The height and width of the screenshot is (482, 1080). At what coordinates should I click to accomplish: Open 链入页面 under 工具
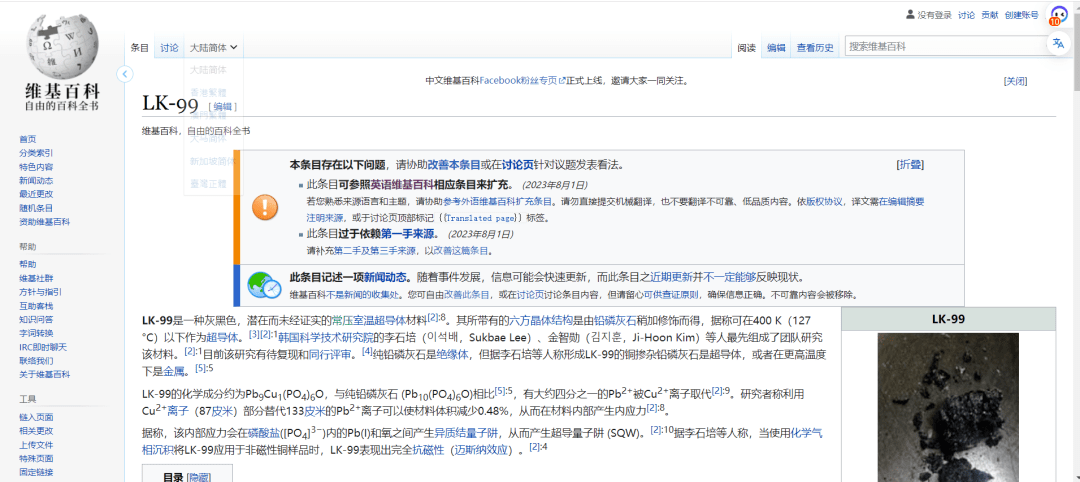point(36,417)
